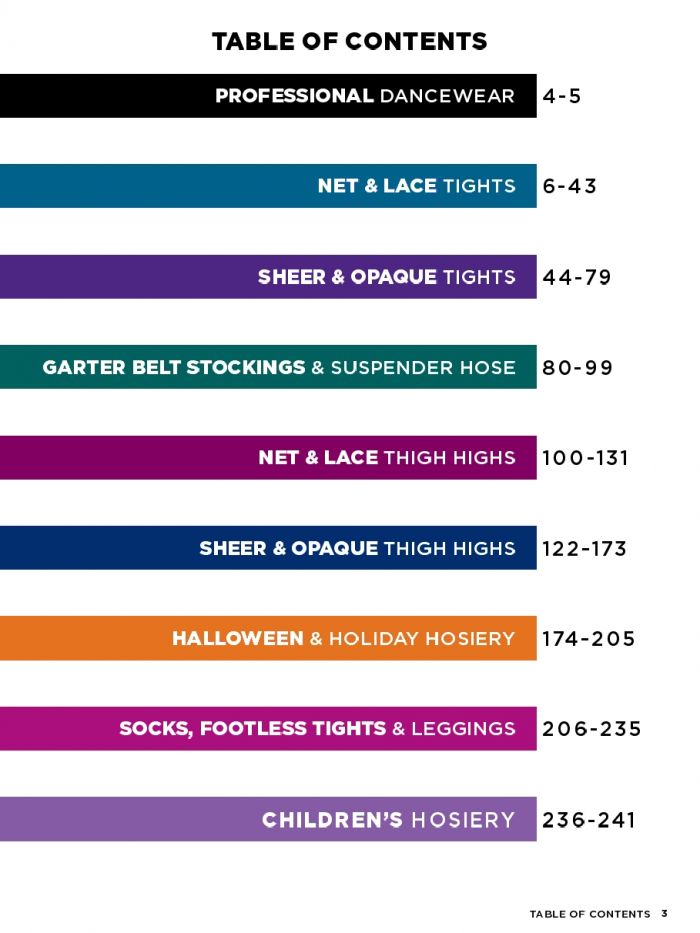The height and width of the screenshot is (933, 700).
Task: Click the 174-205 page range
Action: tap(588, 638)
